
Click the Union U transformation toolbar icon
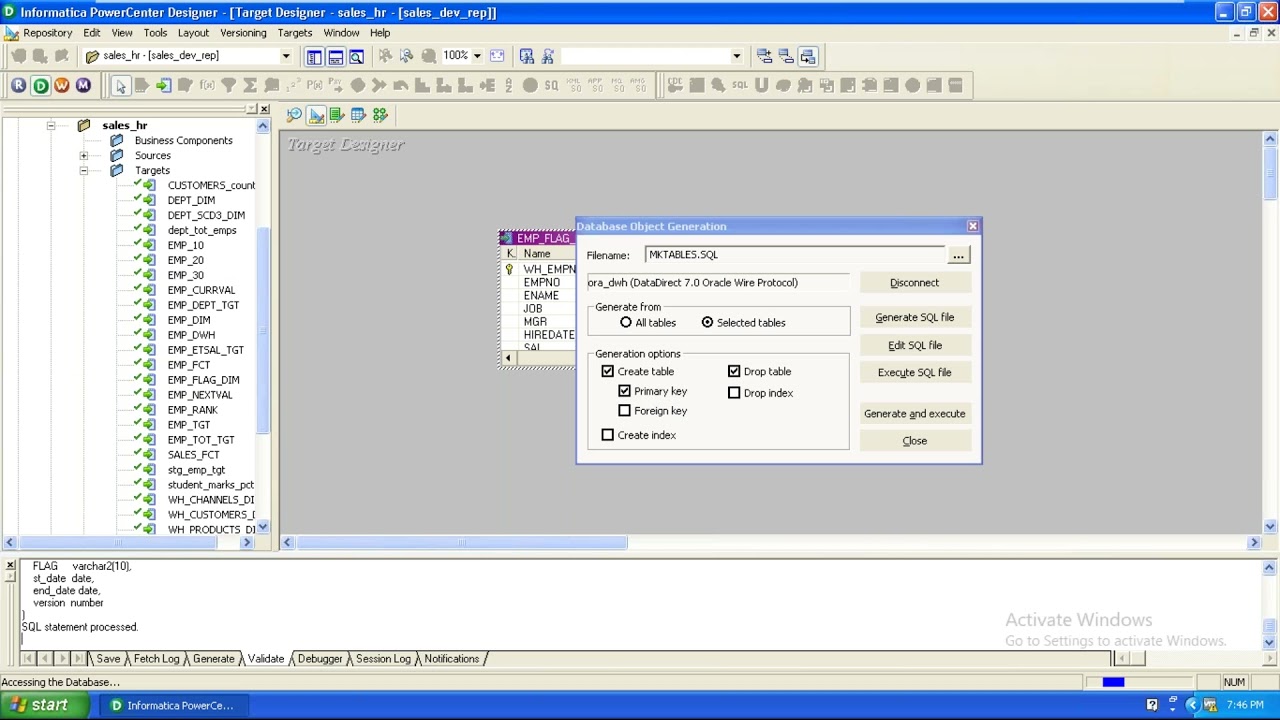(762, 86)
